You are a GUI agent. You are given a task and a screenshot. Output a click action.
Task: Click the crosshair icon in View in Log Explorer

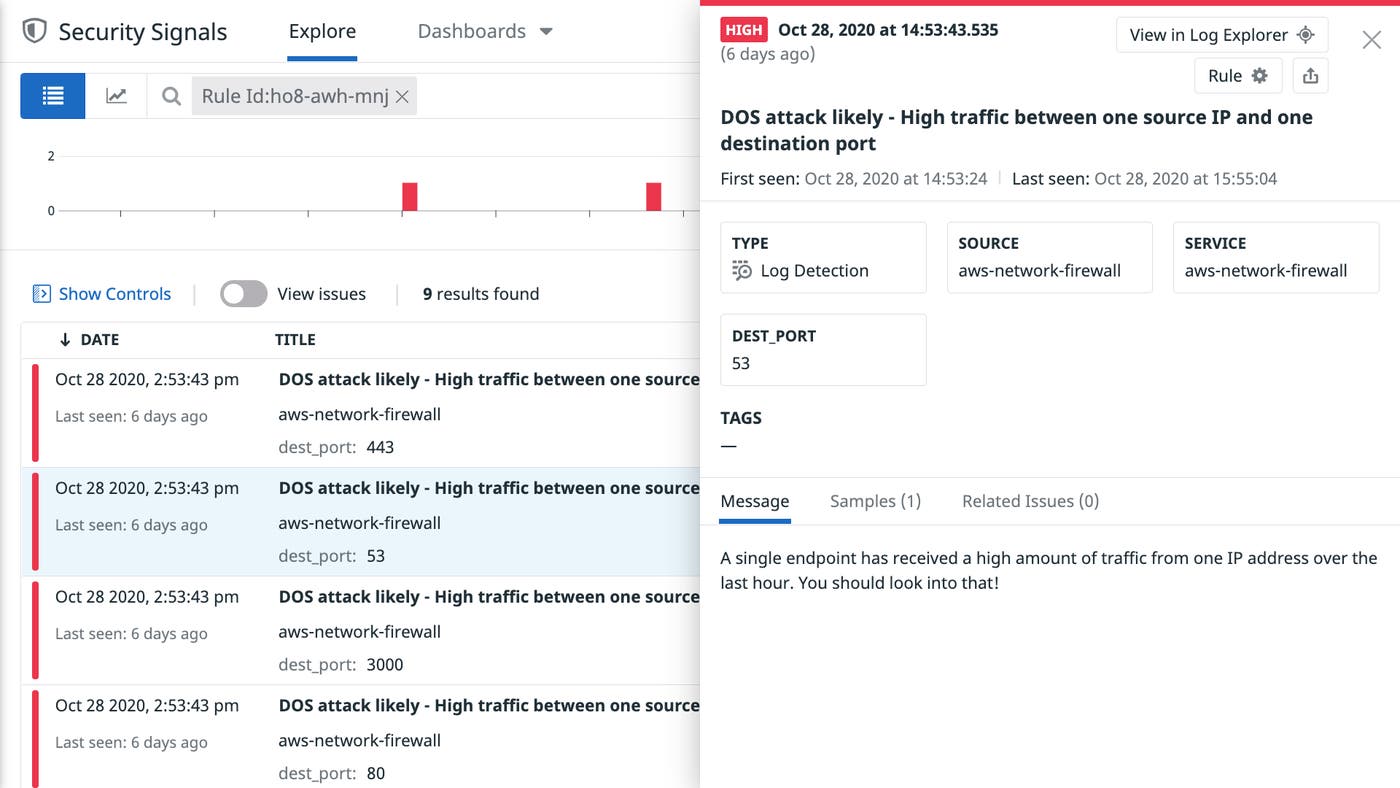[x=1306, y=34]
